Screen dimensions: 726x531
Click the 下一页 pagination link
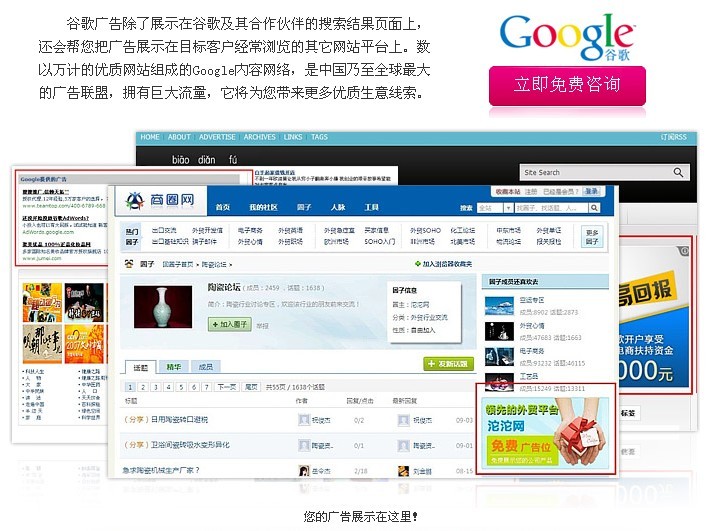pos(227,387)
